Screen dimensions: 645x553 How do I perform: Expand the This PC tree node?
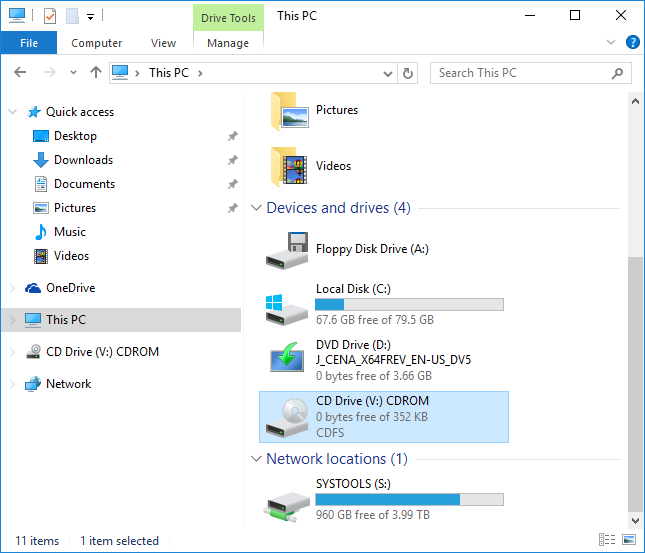click(x=13, y=320)
